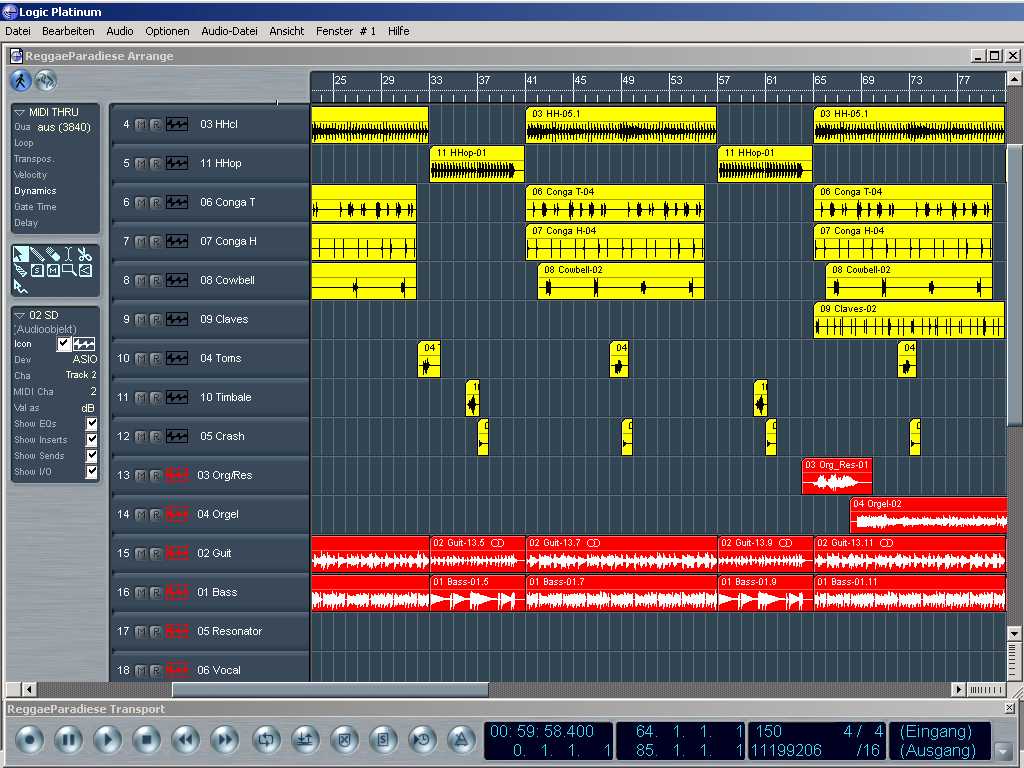The width and height of the screenshot is (1024, 768).
Task: Open Transport options arrow at right end
Action: (1002, 750)
